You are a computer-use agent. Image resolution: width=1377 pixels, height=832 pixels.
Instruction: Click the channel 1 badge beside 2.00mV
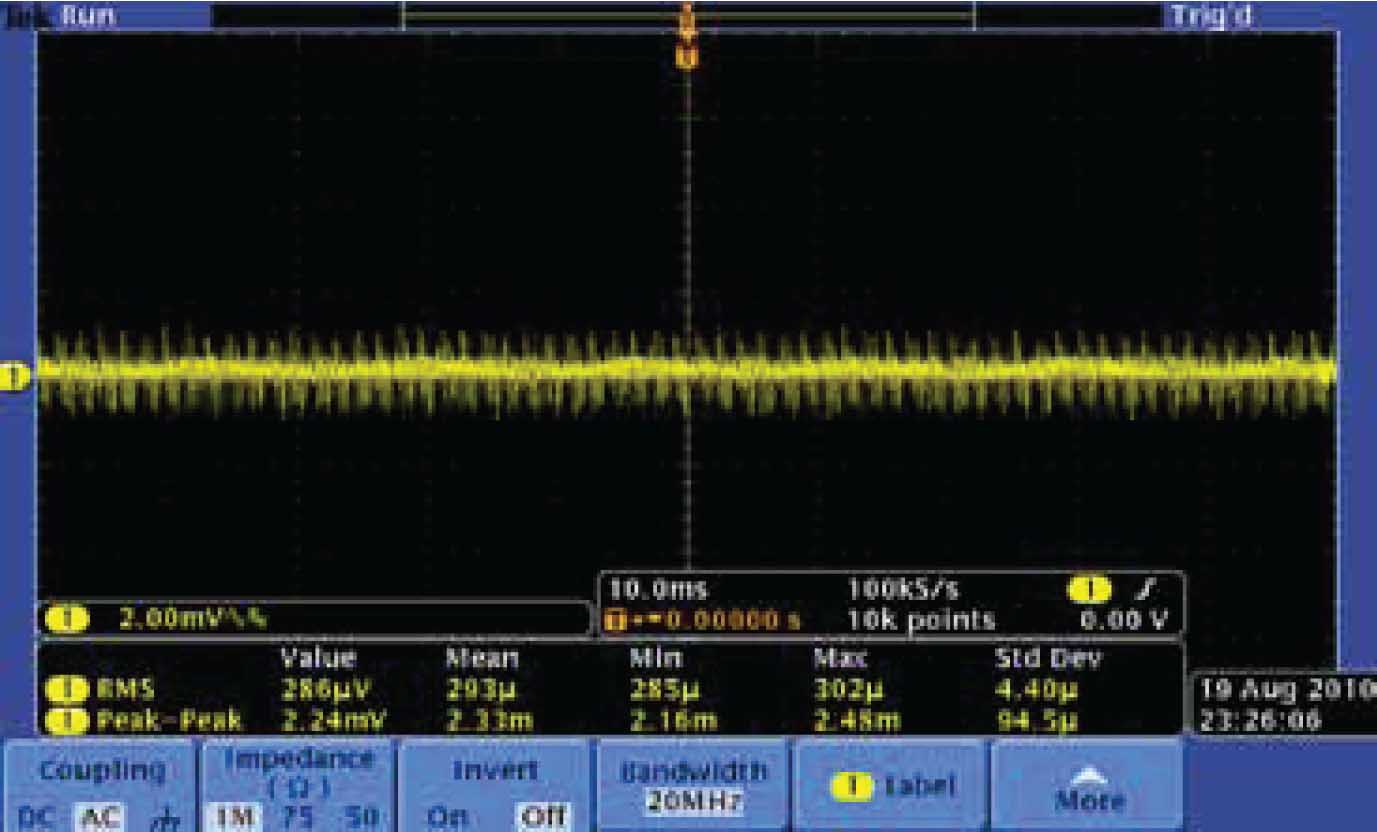coord(74,618)
